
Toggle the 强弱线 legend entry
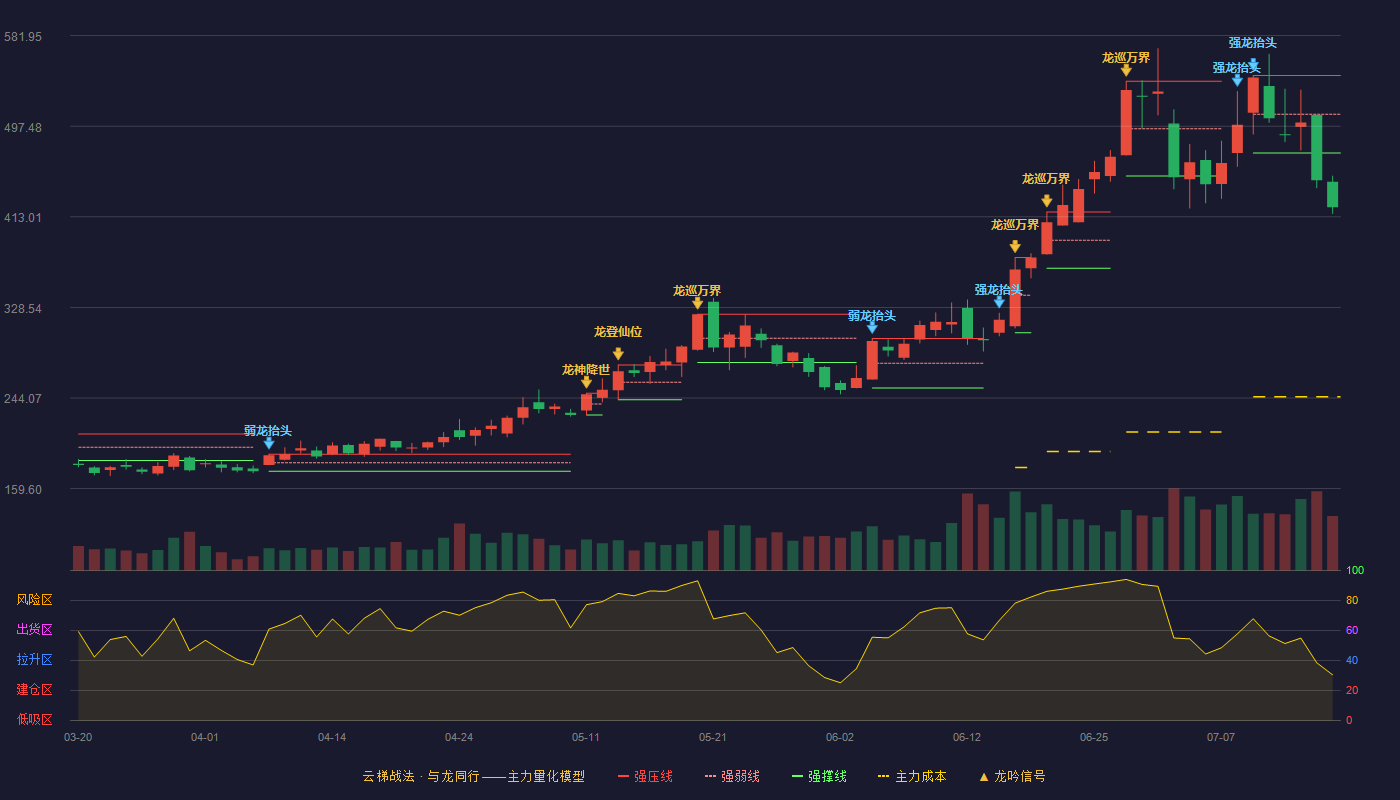732,776
